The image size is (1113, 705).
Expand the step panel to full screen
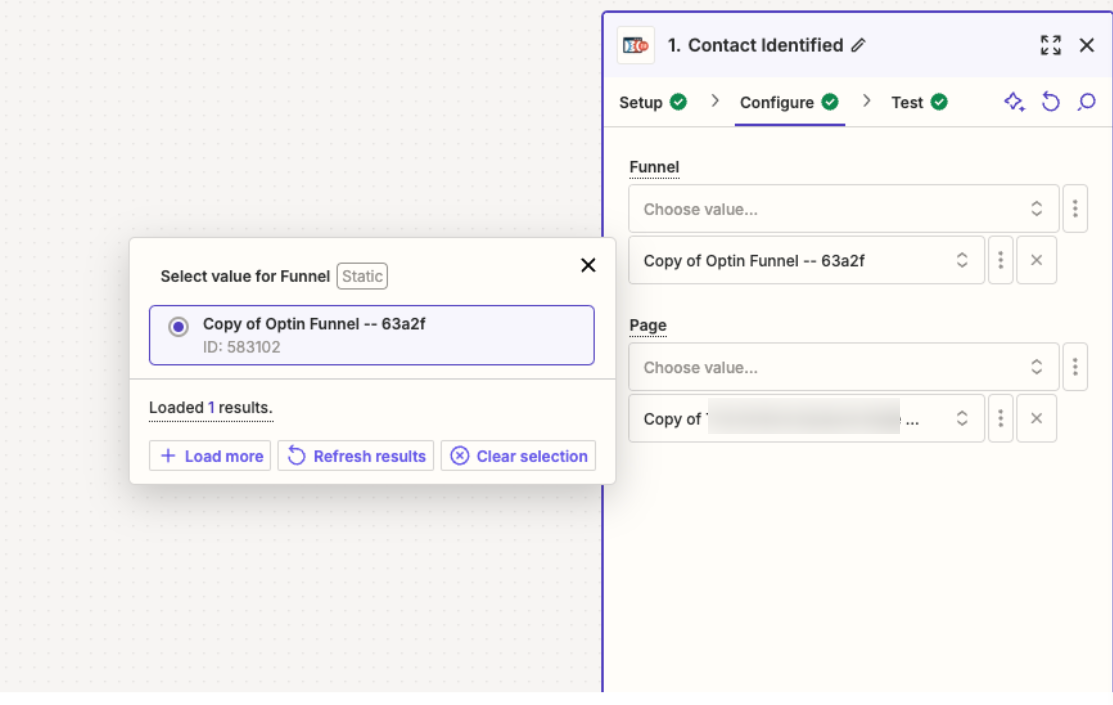click(x=1050, y=46)
